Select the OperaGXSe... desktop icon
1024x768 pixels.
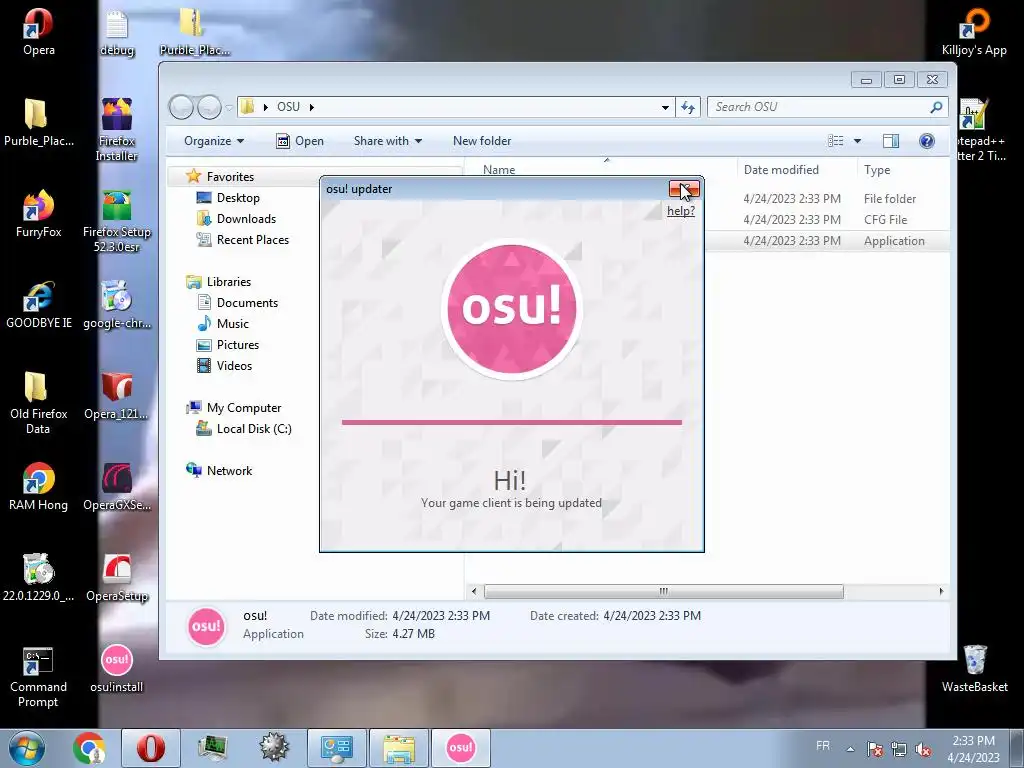coord(117,487)
